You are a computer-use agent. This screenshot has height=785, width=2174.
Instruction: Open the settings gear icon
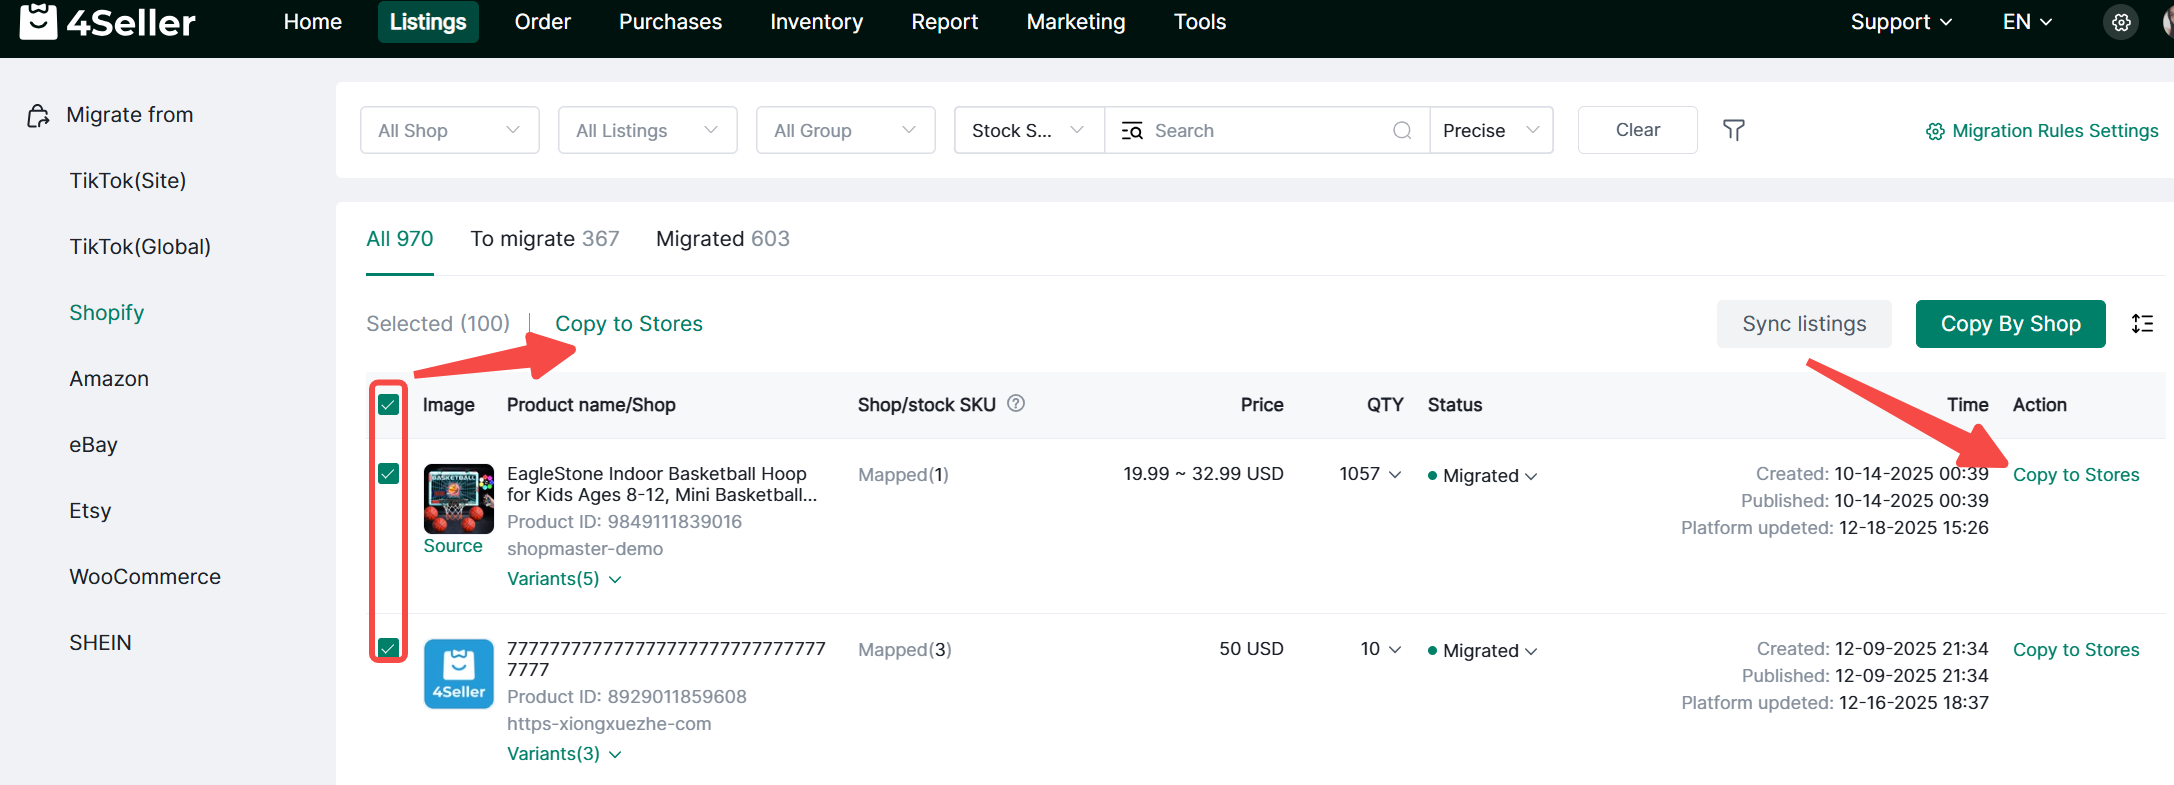2120,22
